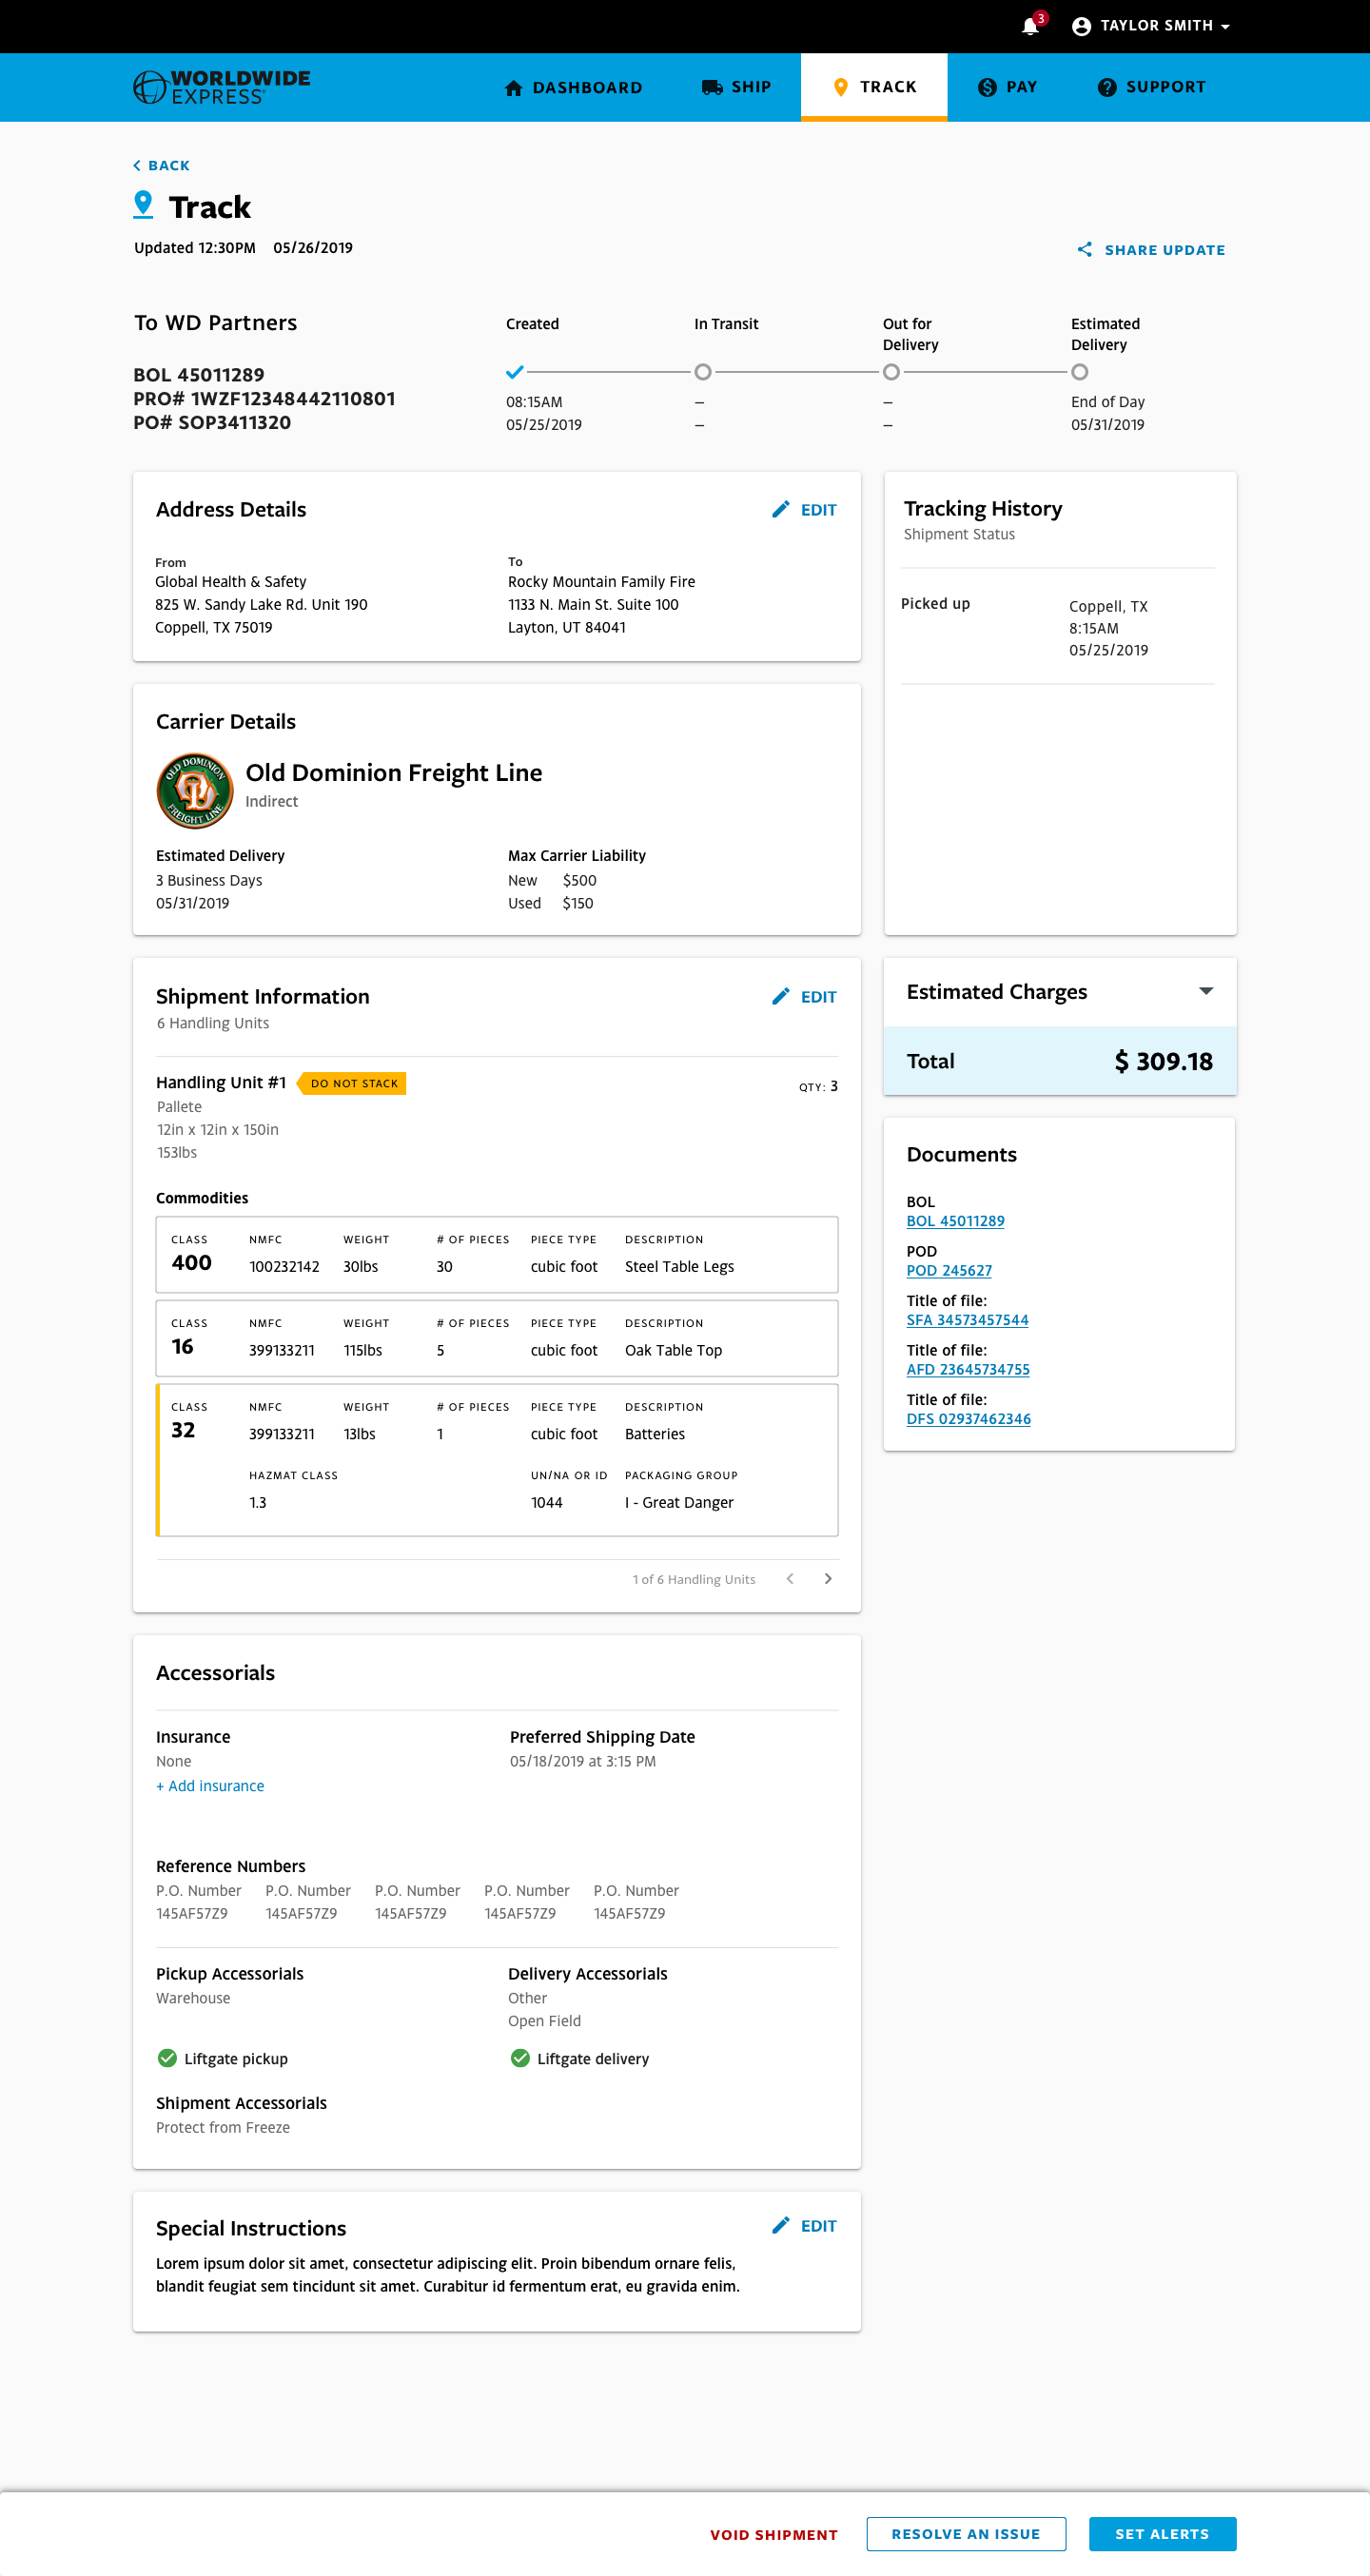
Task: Click the Out for Delivery progress marker
Action: click(x=891, y=372)
